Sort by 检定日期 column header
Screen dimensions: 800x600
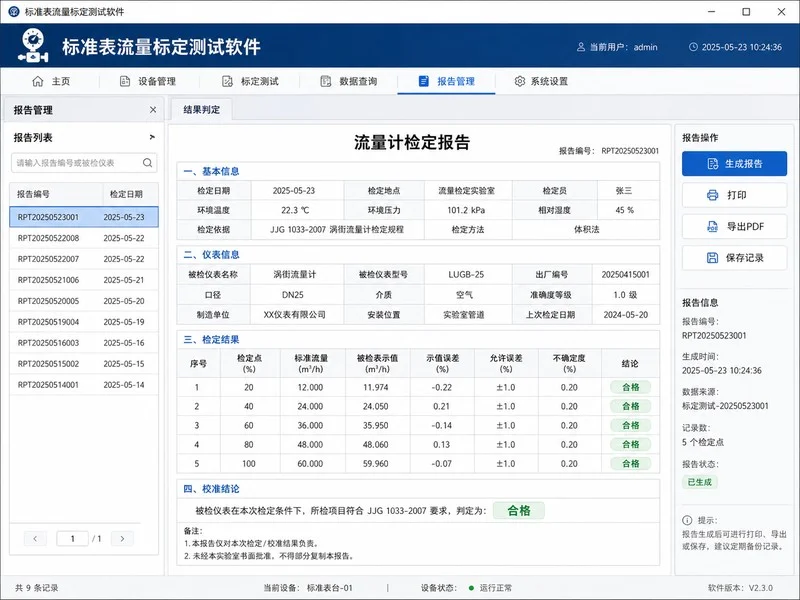pos(131,194)
